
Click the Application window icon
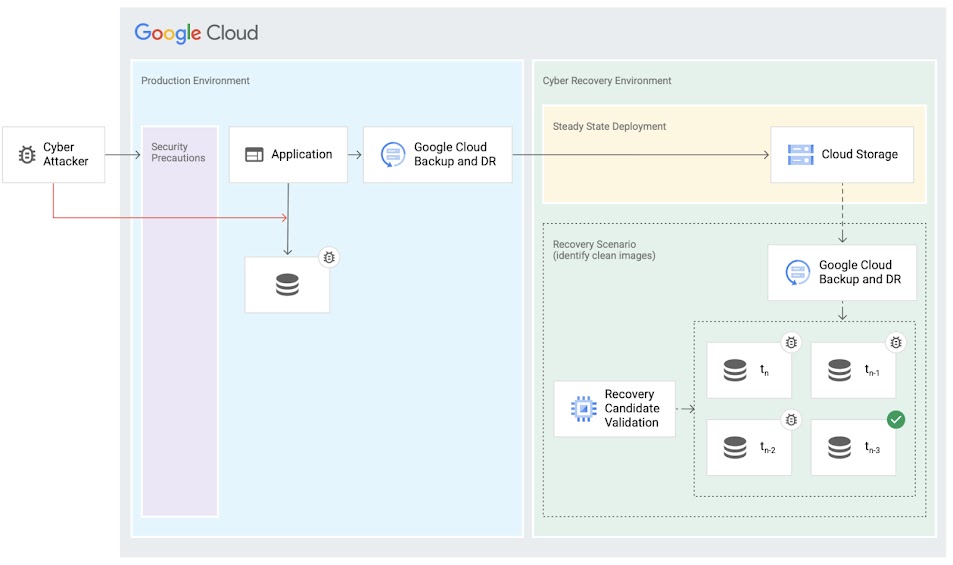[x=254, y=155]
